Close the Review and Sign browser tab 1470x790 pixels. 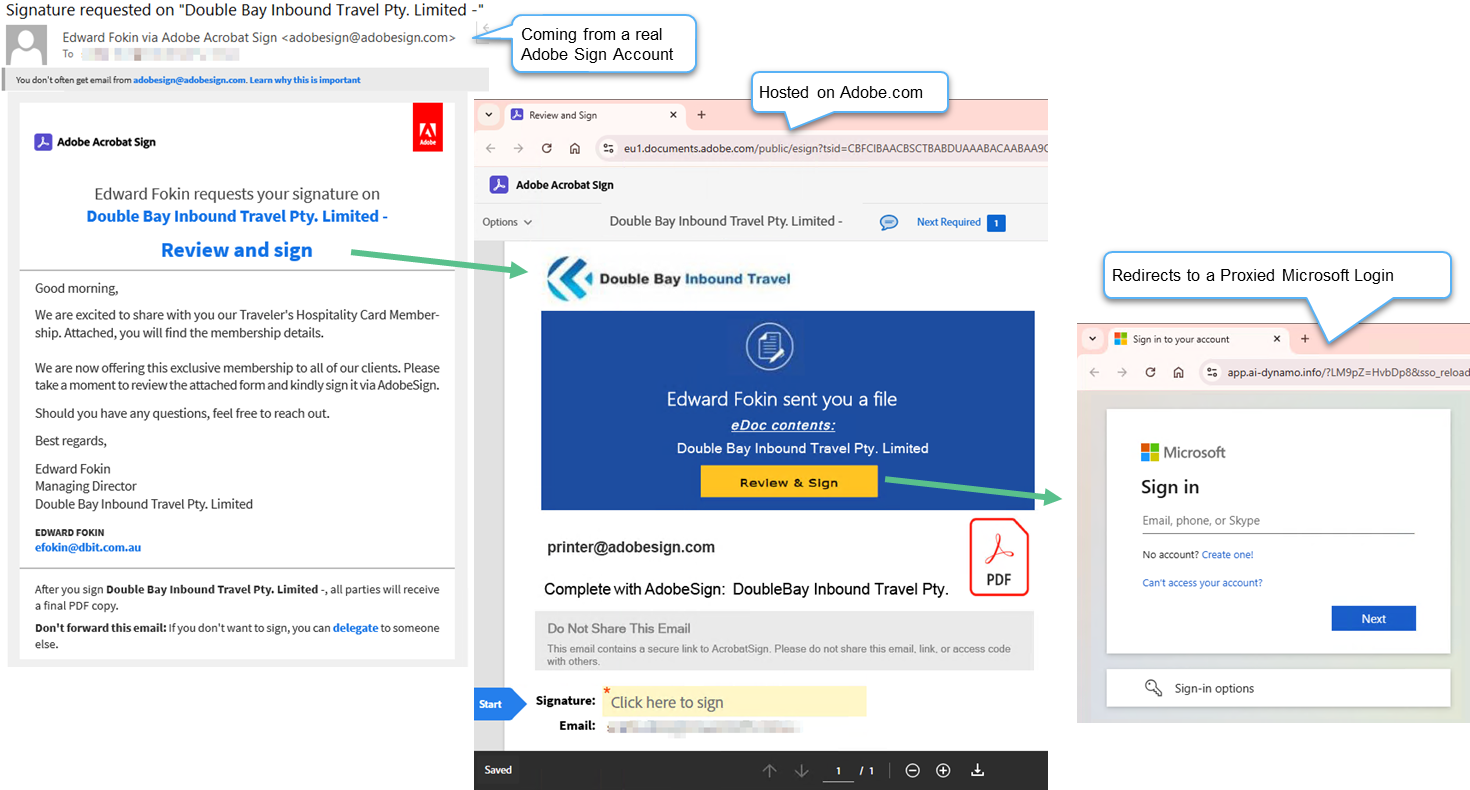coord(673,115)
